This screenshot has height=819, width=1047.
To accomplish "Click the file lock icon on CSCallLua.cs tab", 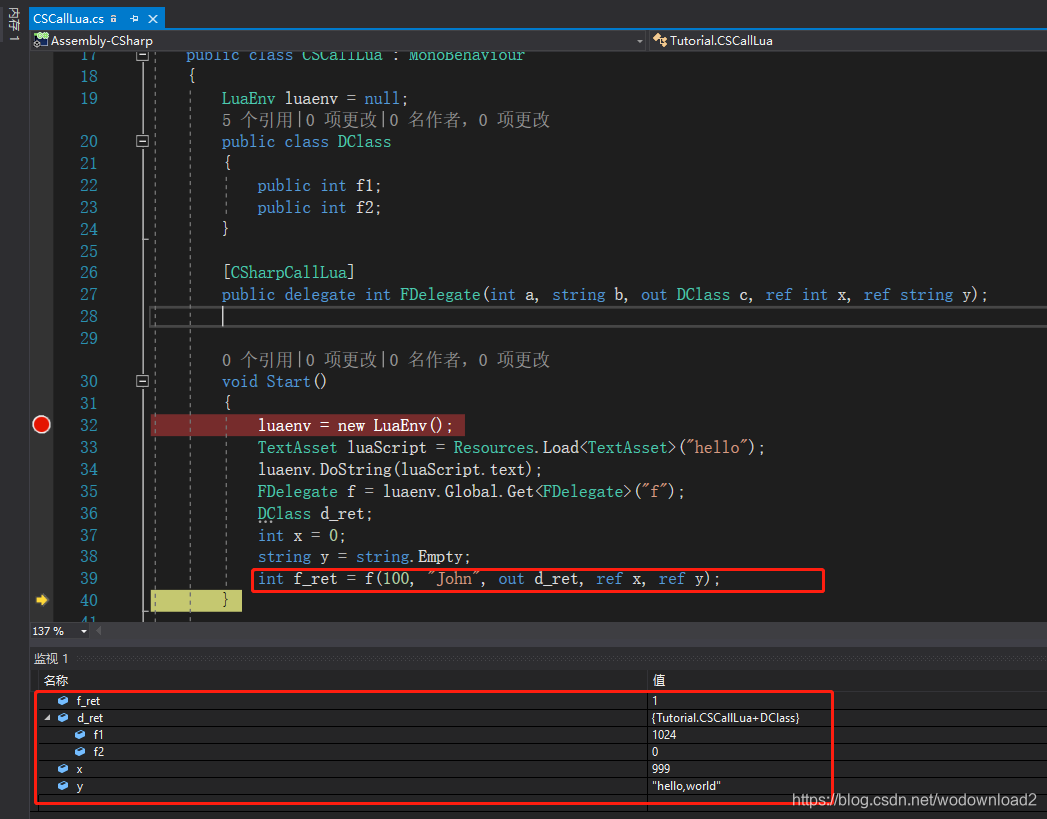I will (114, 19).
